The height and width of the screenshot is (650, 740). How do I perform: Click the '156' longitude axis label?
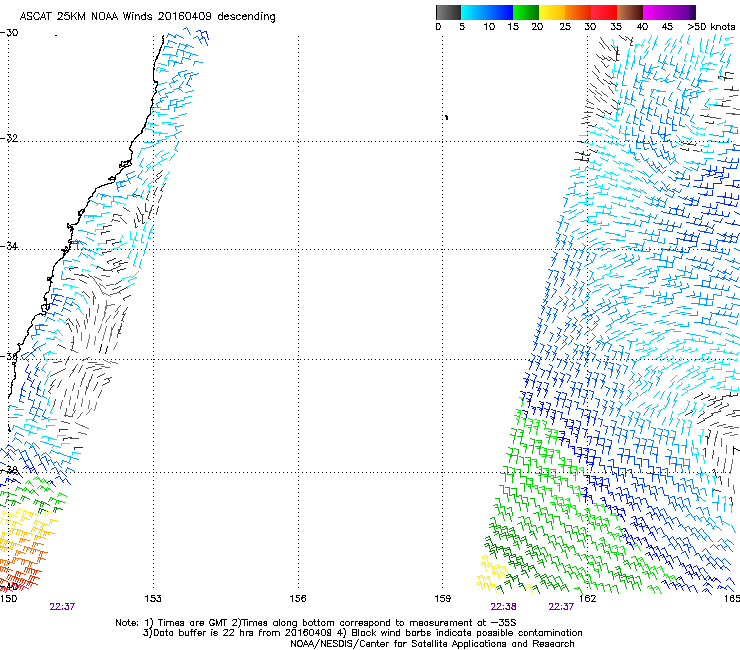298,599
